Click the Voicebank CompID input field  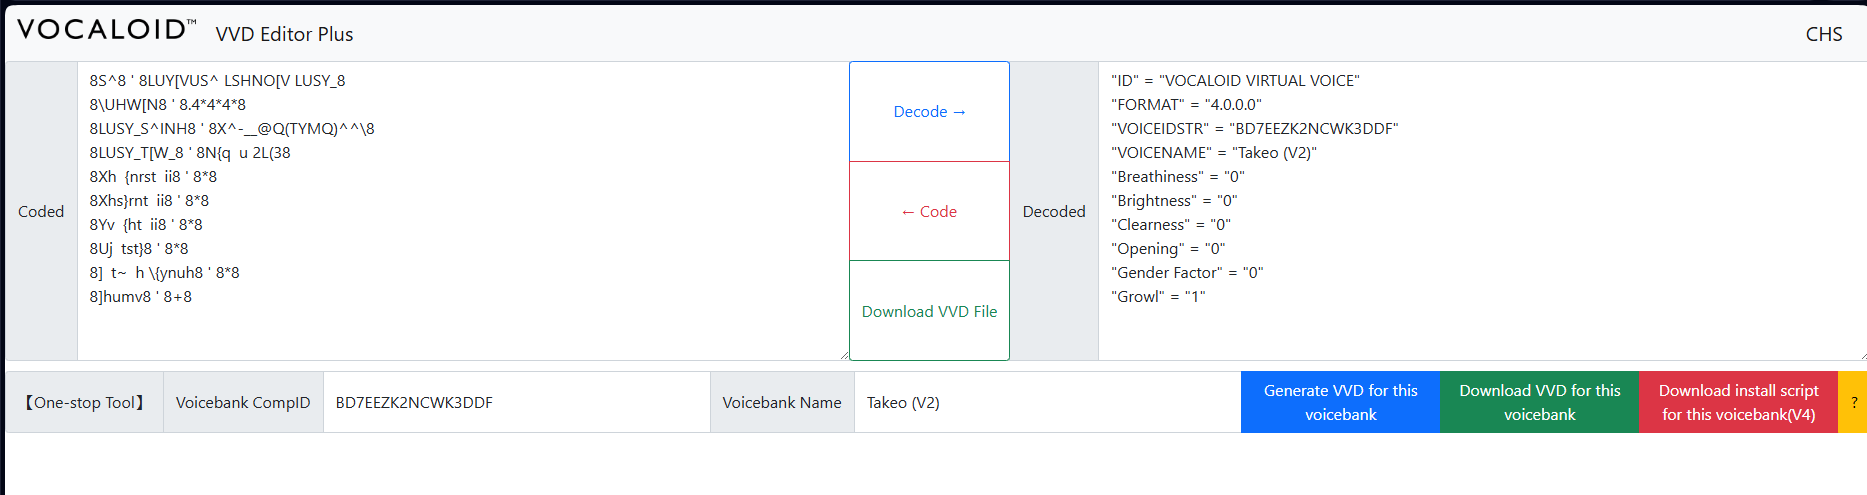(516, 402)
